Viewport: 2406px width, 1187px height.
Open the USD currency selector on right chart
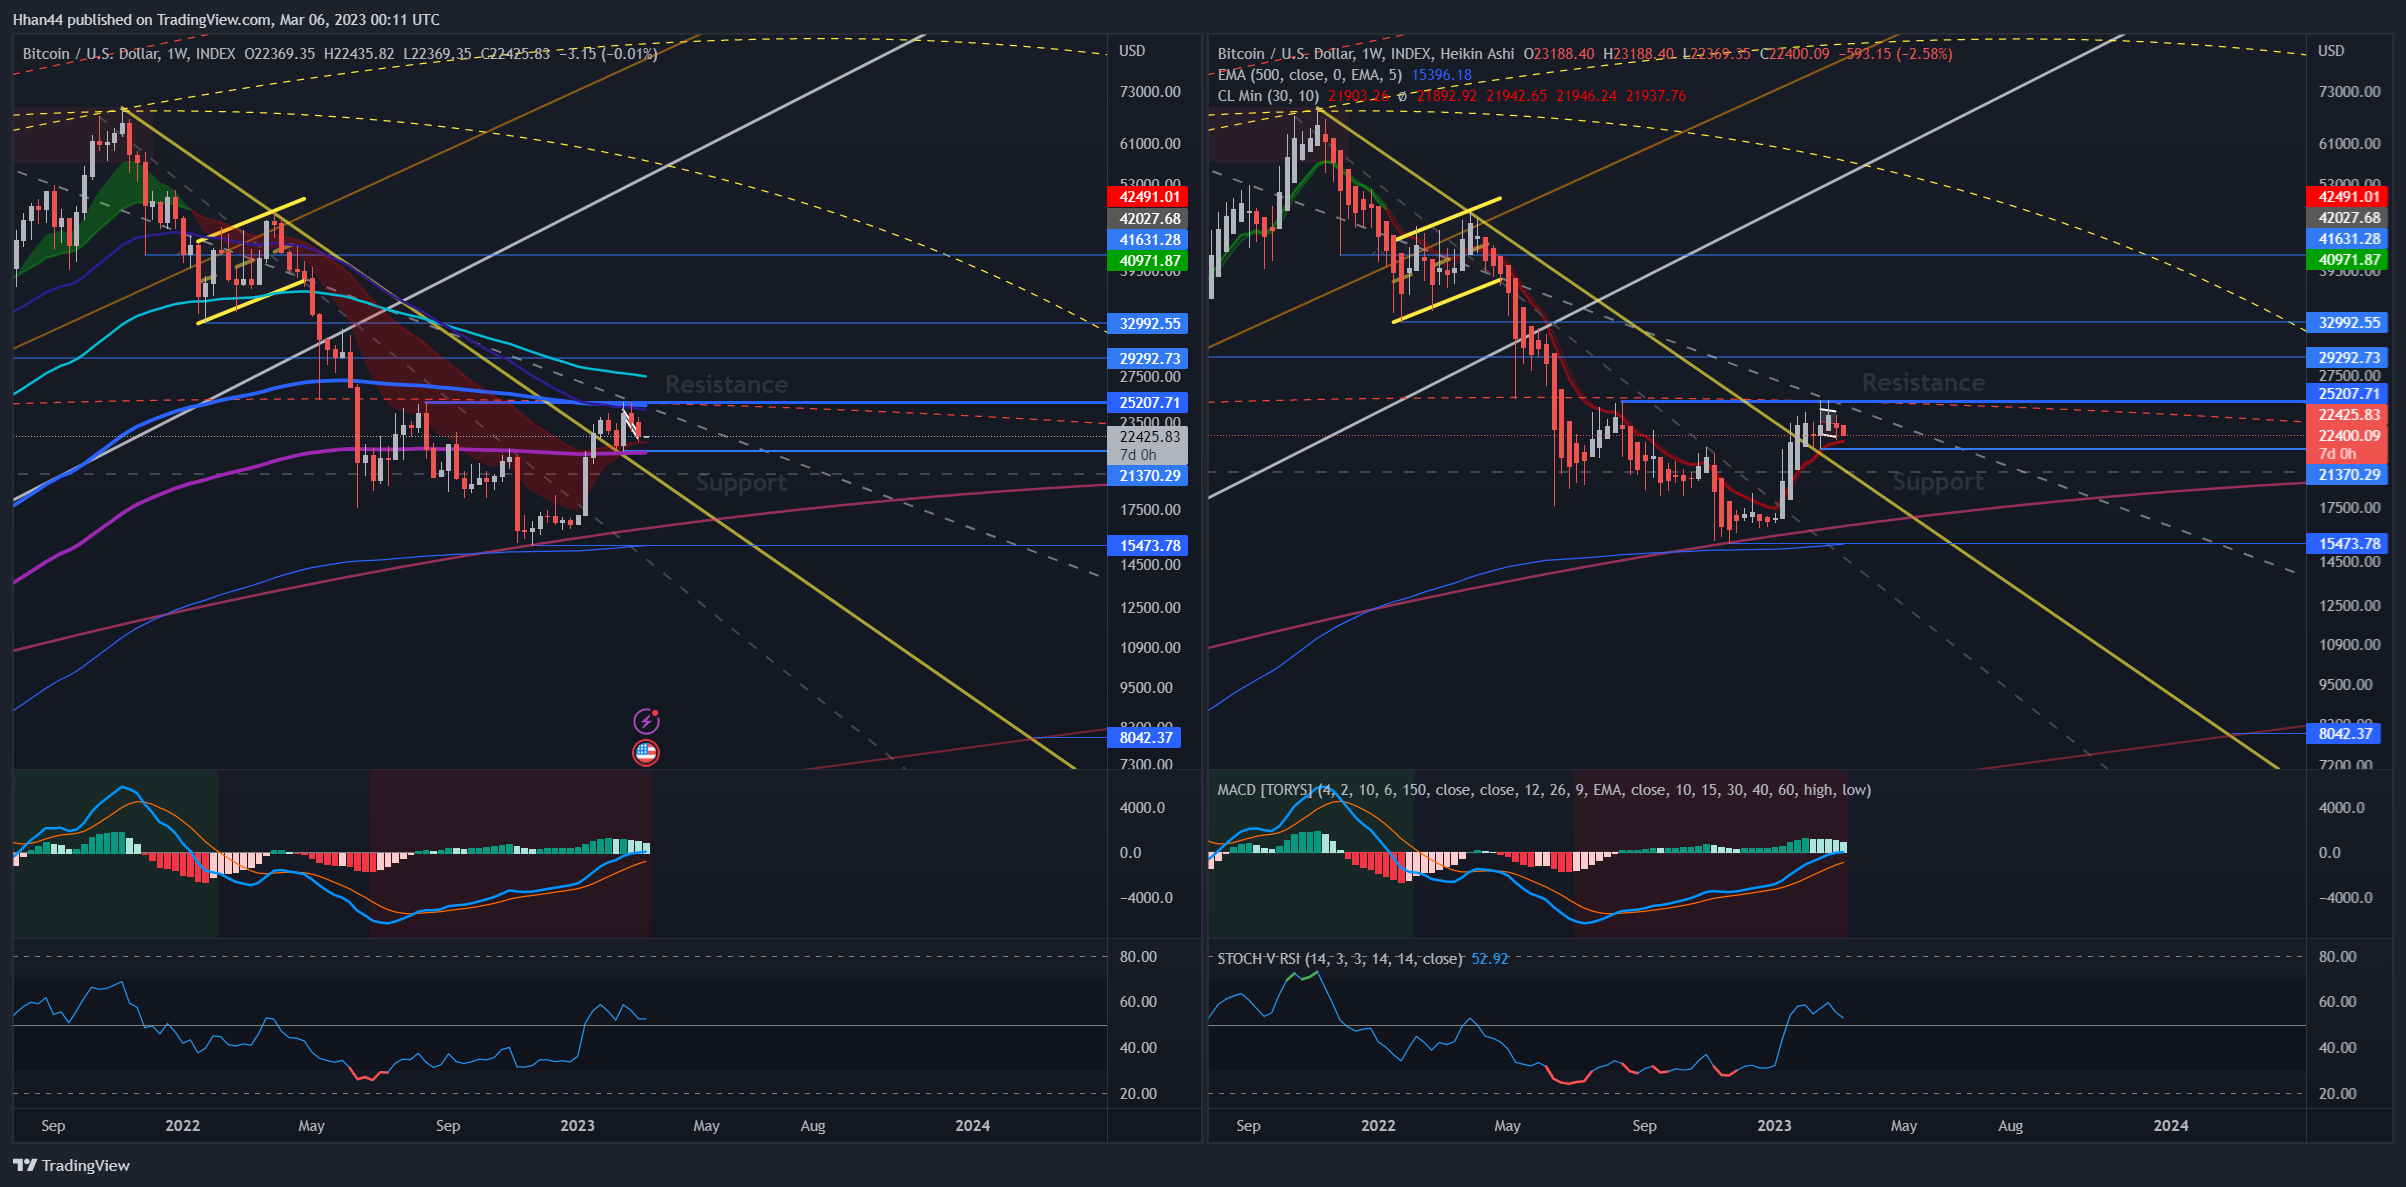[x=2331, y=51]
